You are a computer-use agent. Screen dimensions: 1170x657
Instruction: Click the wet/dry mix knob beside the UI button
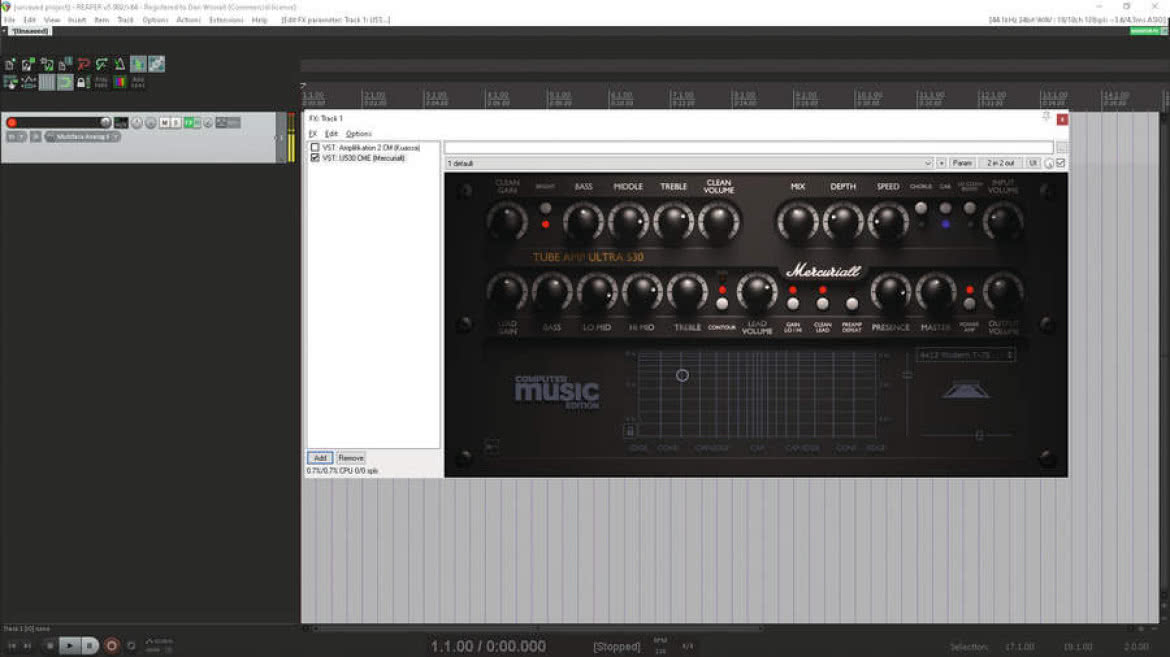click(1049, 163)
